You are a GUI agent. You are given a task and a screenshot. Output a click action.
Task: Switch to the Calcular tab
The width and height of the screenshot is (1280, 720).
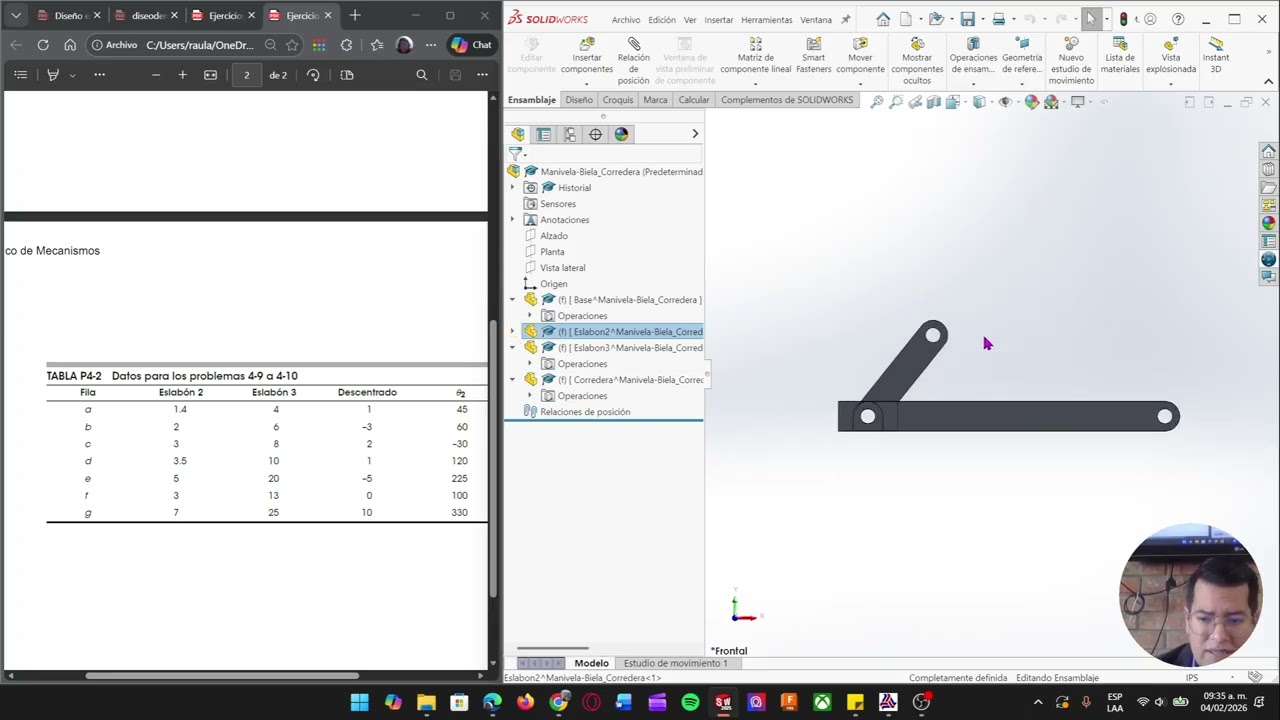point(694,100)
